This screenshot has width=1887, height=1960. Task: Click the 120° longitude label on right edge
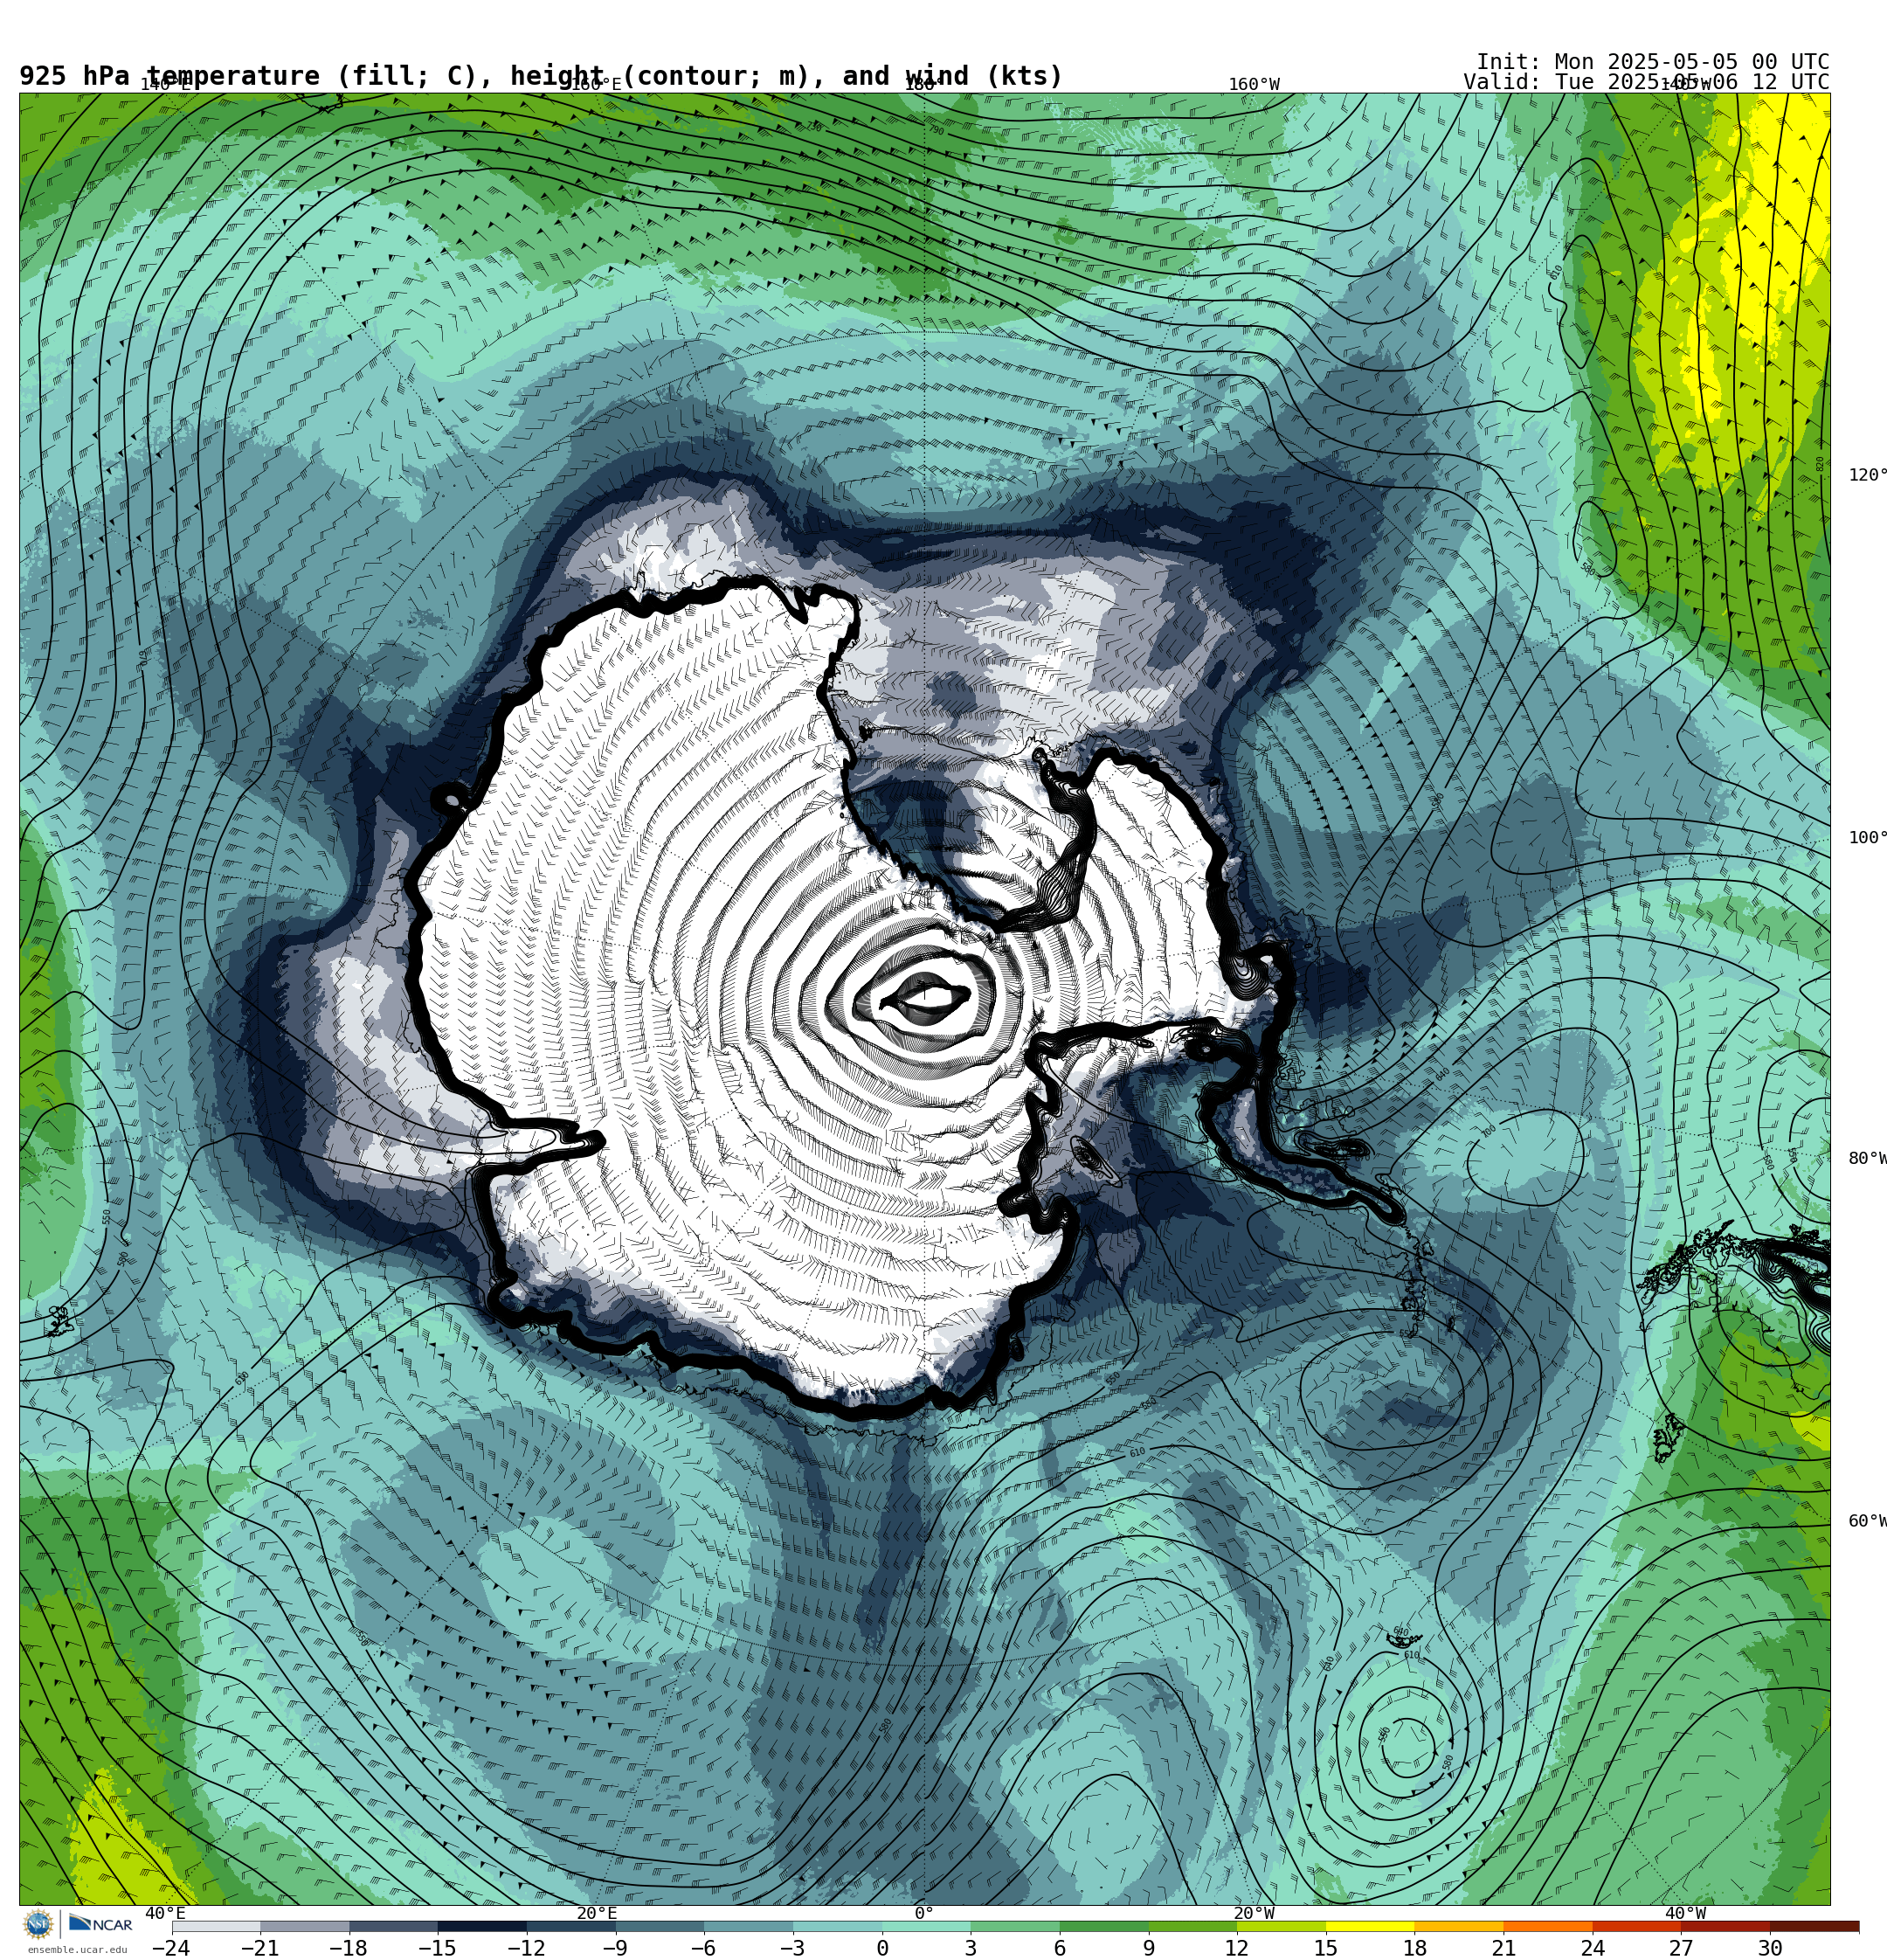(1867, 475)
